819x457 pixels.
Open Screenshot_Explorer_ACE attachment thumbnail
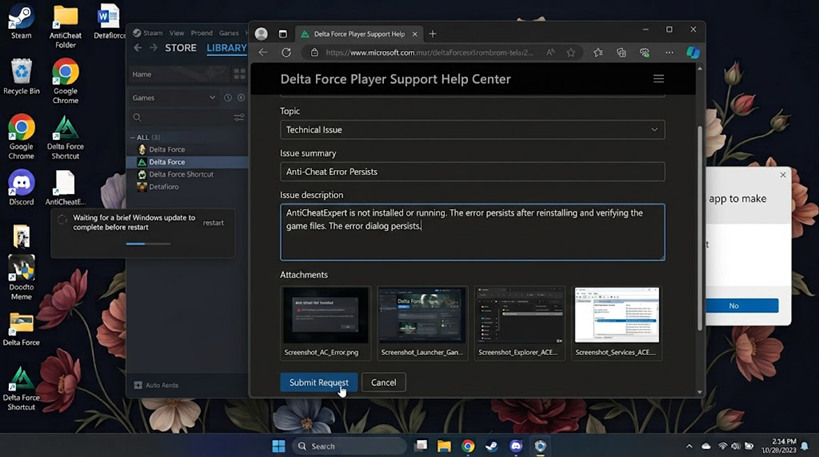519,323
